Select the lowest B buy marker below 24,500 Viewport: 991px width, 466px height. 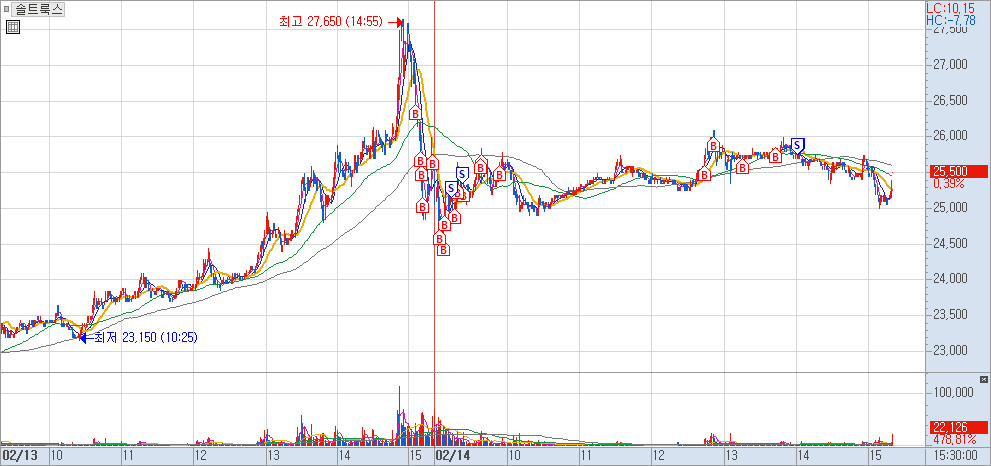pyautogui.click(x=444, y=250)
